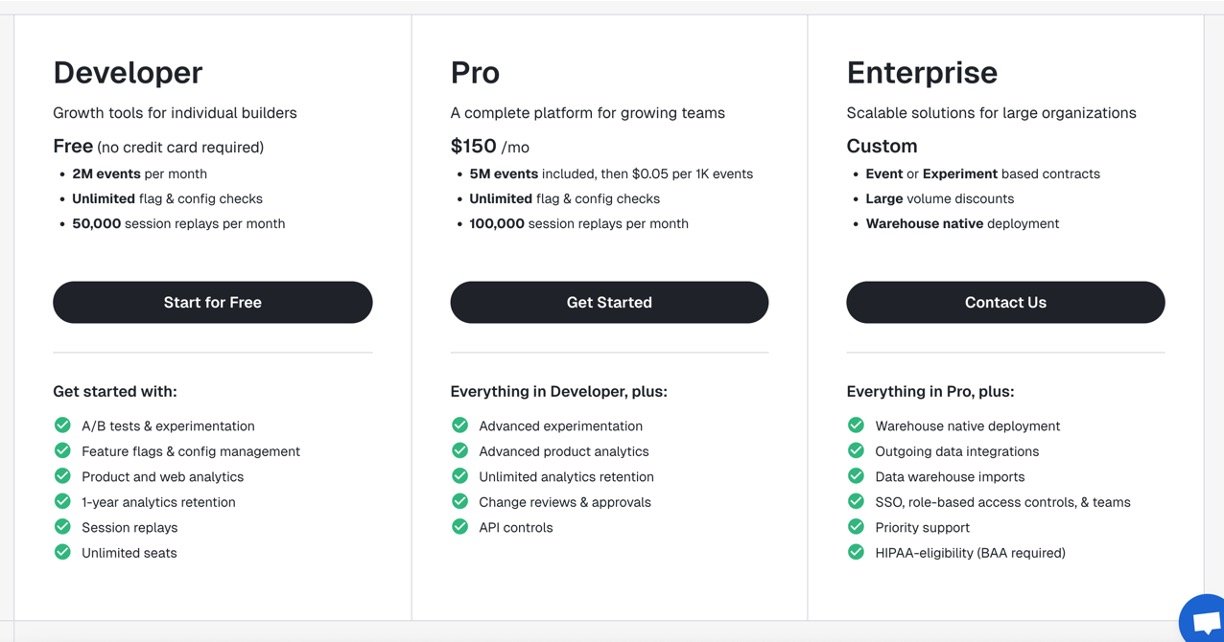Select the Pro plan heading
This screenshot has height=642, width=1224.
coord(475,73)
